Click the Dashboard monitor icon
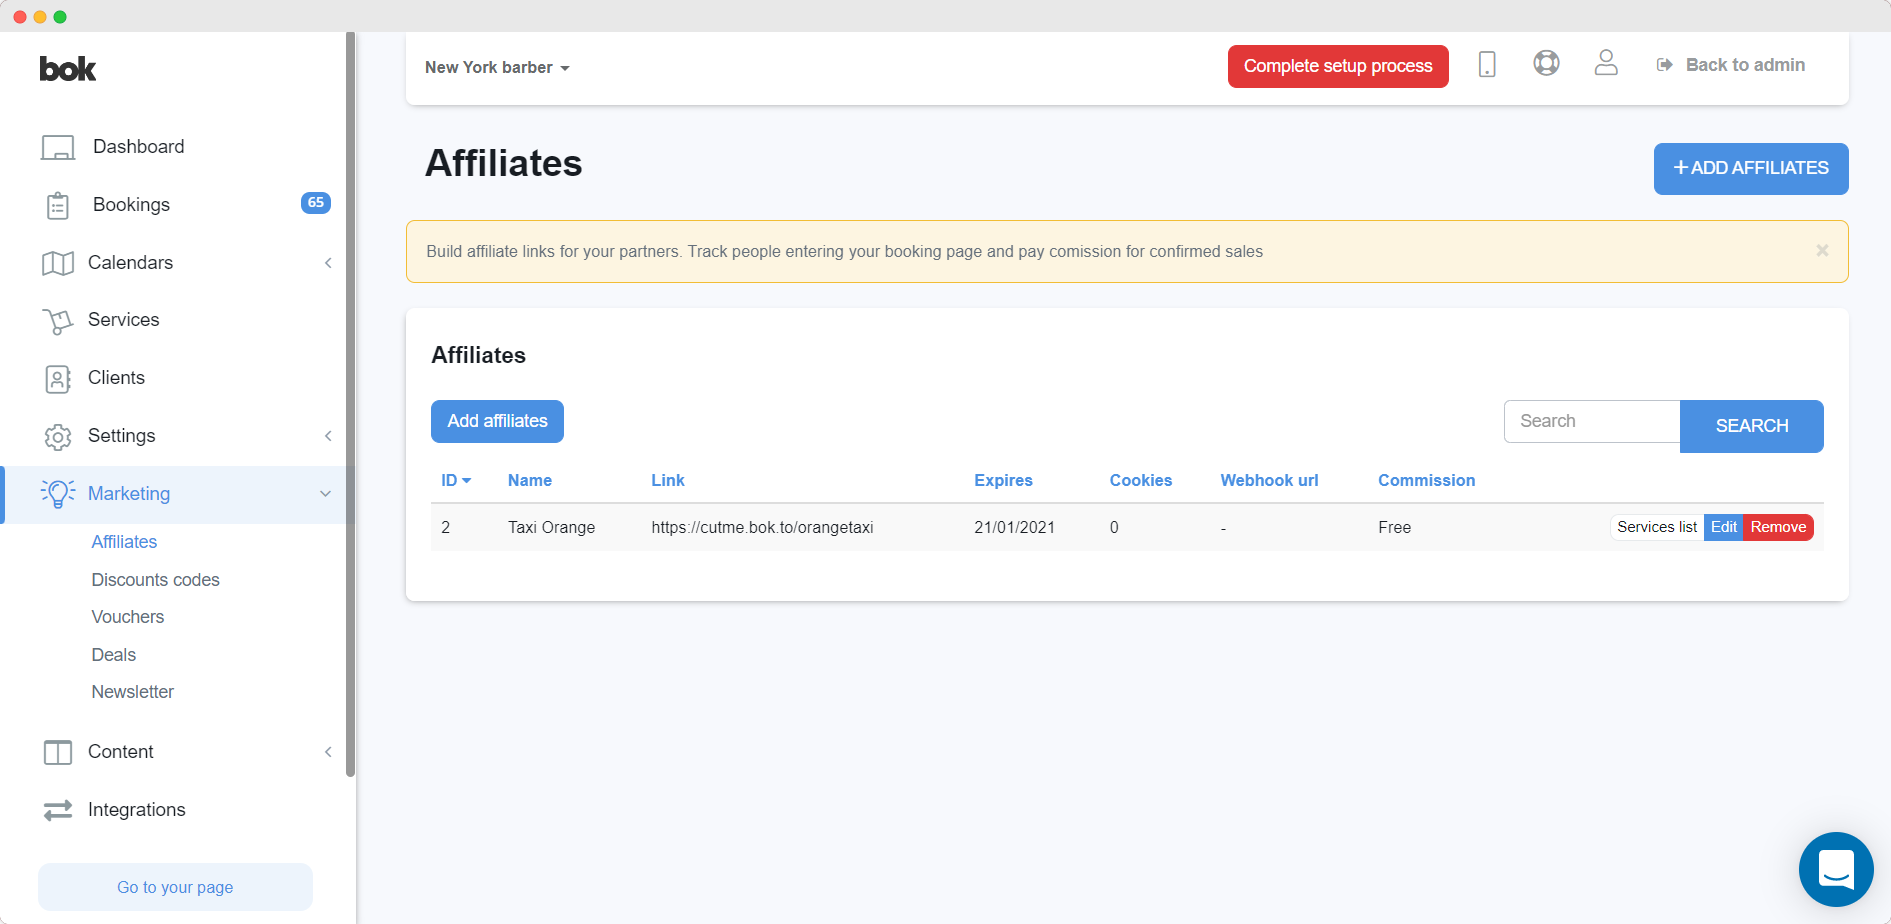The image size is (1891, 924). coord(58,148)
